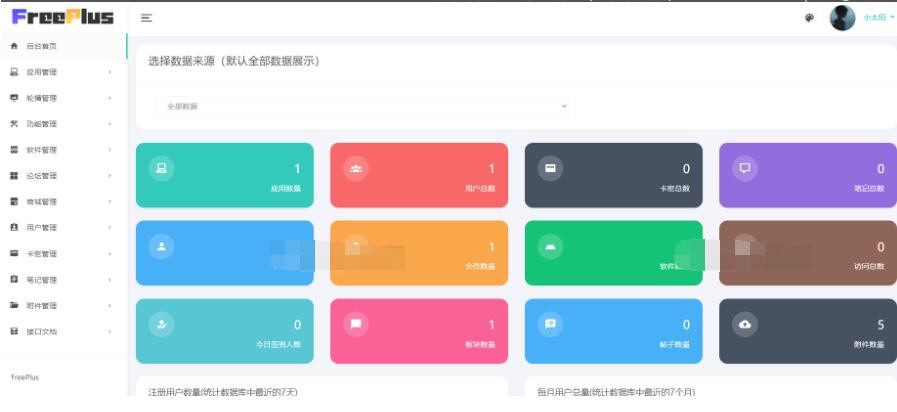Click the message icon on 帖子数量 card
This screenshot has width=897, height=412.
(550, 324)
